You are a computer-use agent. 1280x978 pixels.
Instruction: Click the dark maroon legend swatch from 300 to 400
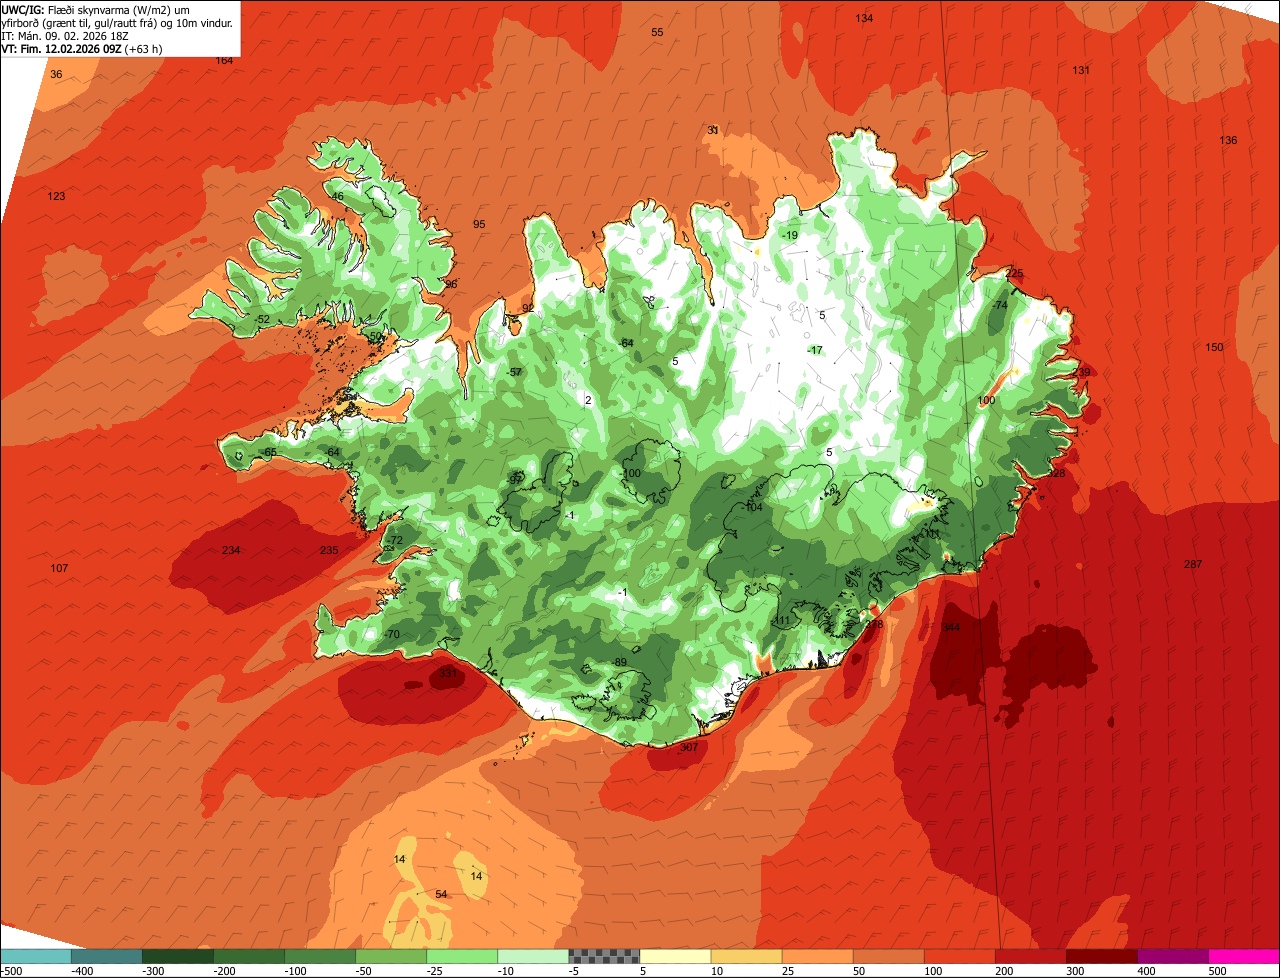(x=1102, y=956)
